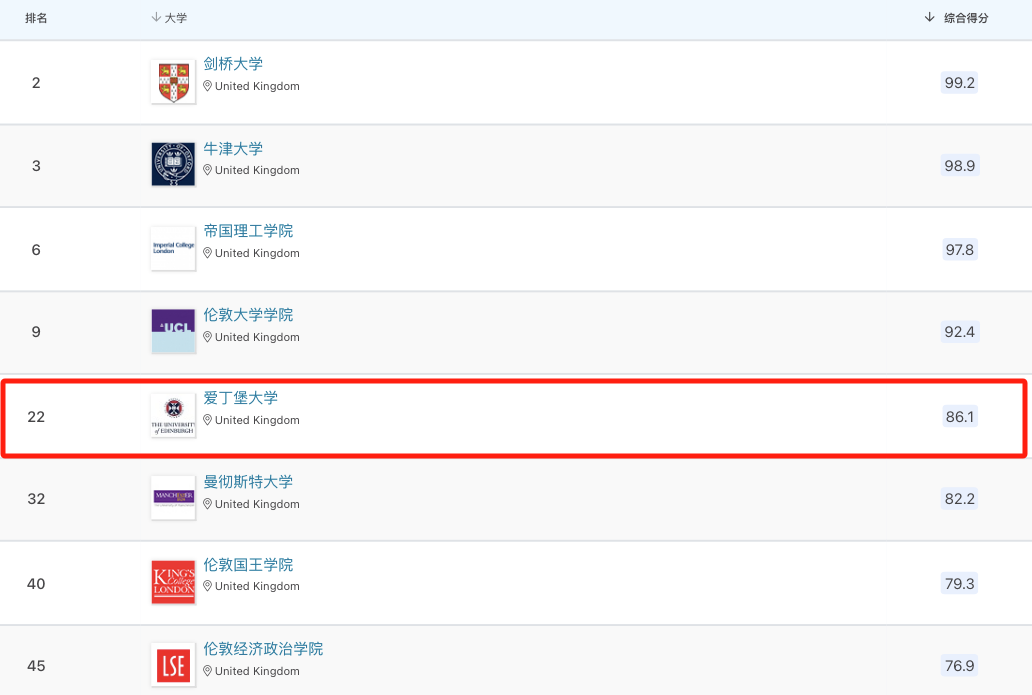Open the 曼彻斯特大学 link
The height and width of the screenshot is (695, 1032).
point(248,482)
